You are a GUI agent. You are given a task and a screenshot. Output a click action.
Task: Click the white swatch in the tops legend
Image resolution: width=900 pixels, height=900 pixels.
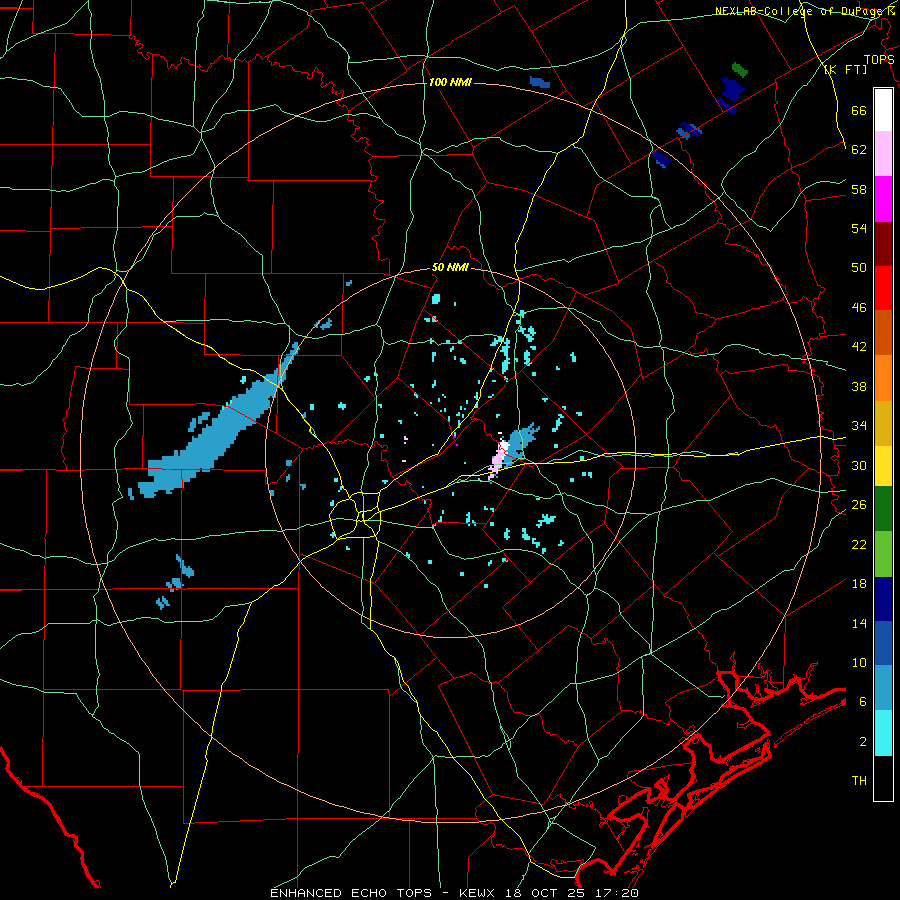(x=883, y=110)
